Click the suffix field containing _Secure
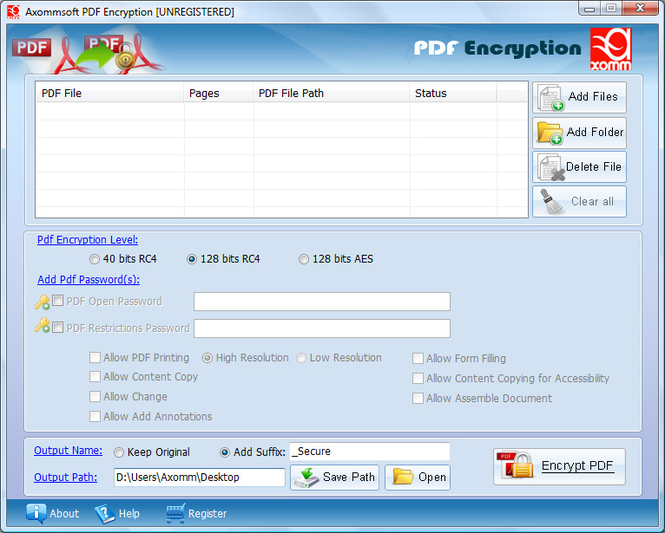665x533 pixels. tap(370, 452)
